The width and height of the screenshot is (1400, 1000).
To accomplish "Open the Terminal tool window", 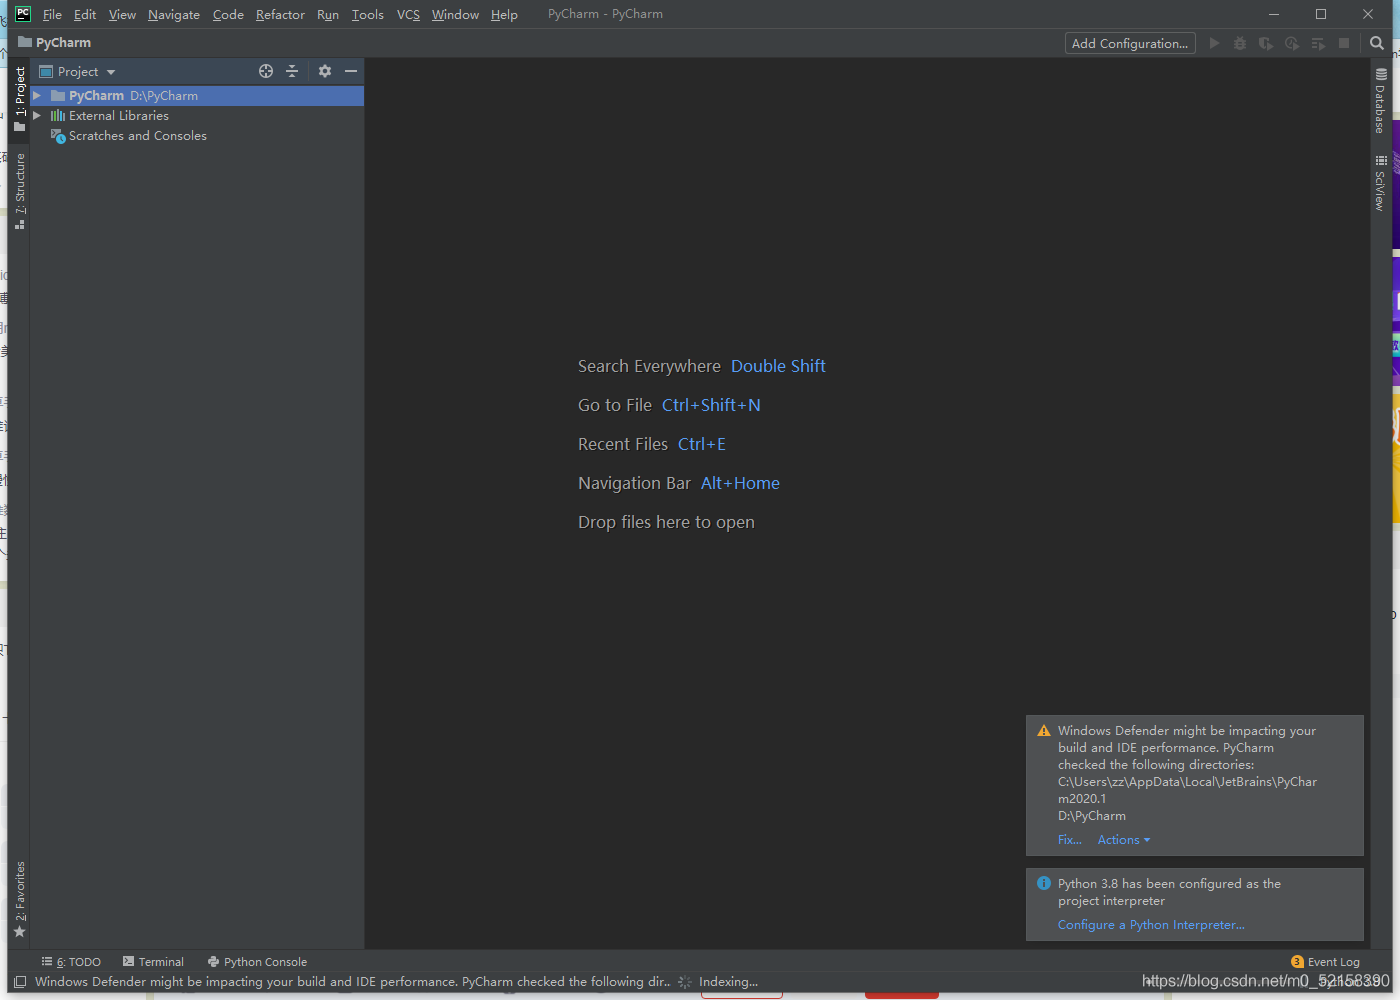I will pyautogui.click(x=153, y=962).
